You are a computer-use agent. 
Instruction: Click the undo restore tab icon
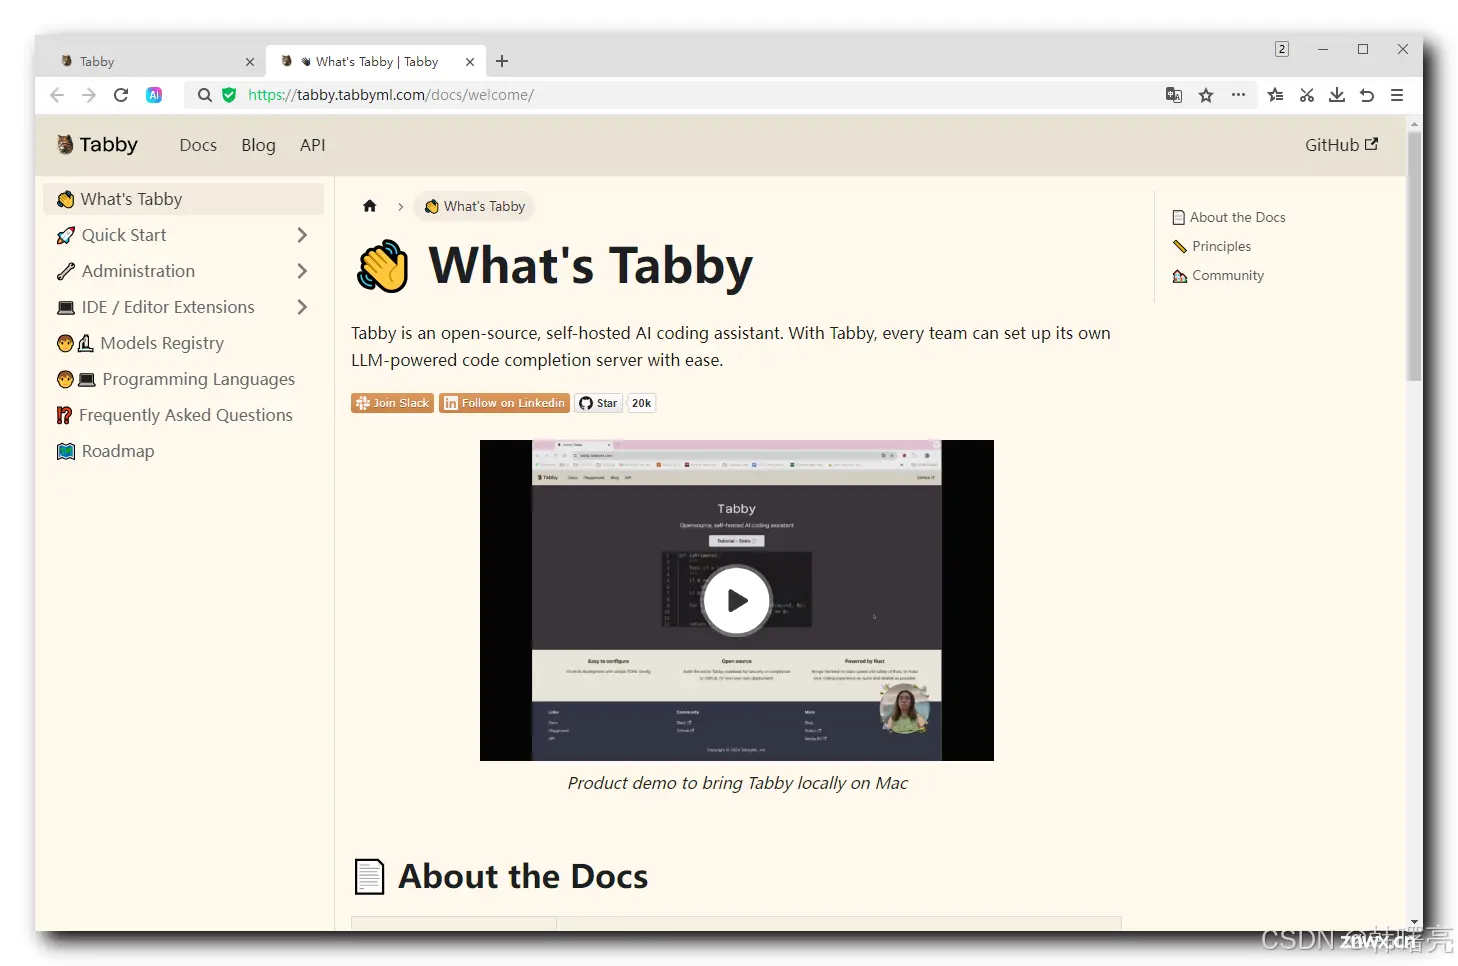[1367, 95]
